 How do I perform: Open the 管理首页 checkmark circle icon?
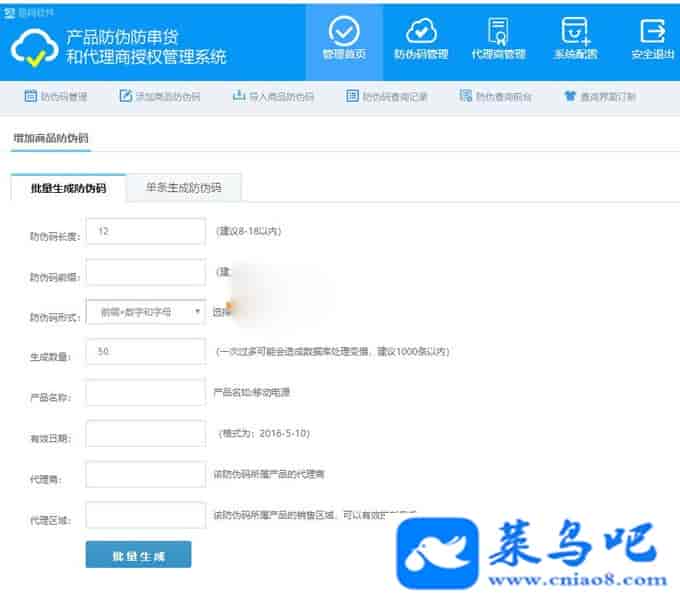(344, 31)
